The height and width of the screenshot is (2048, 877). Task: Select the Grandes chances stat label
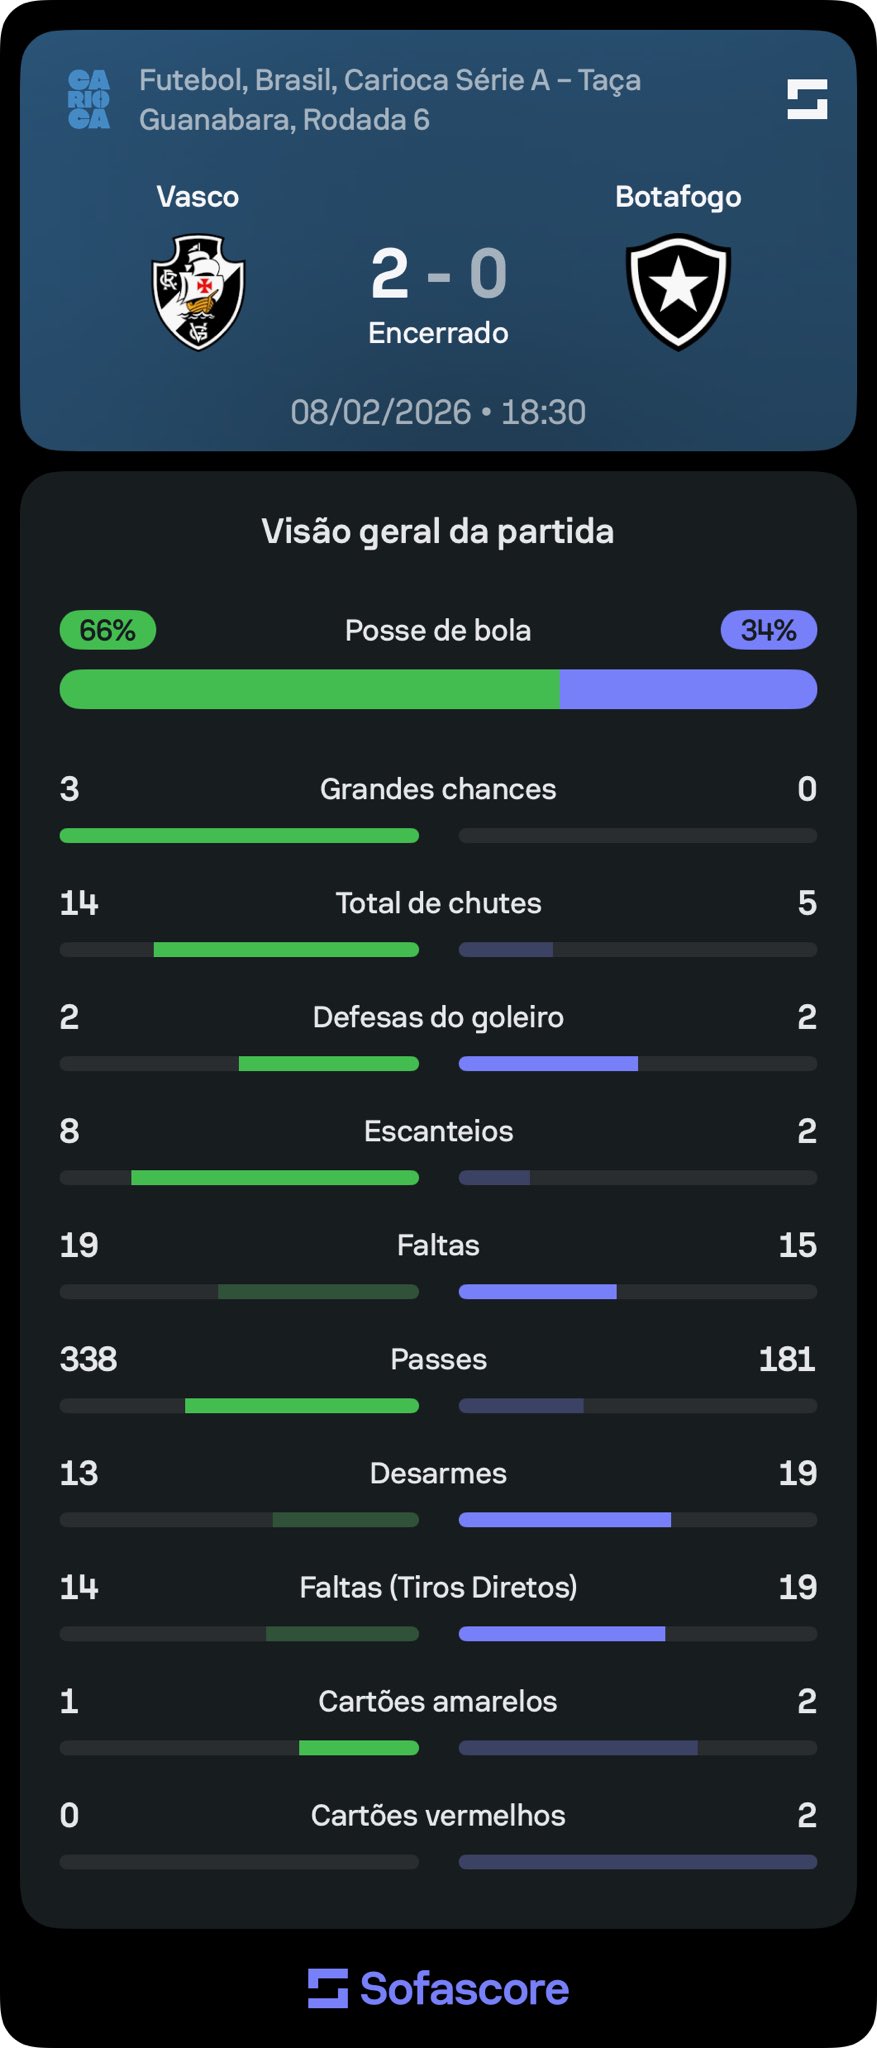click(x=438, y=789)
